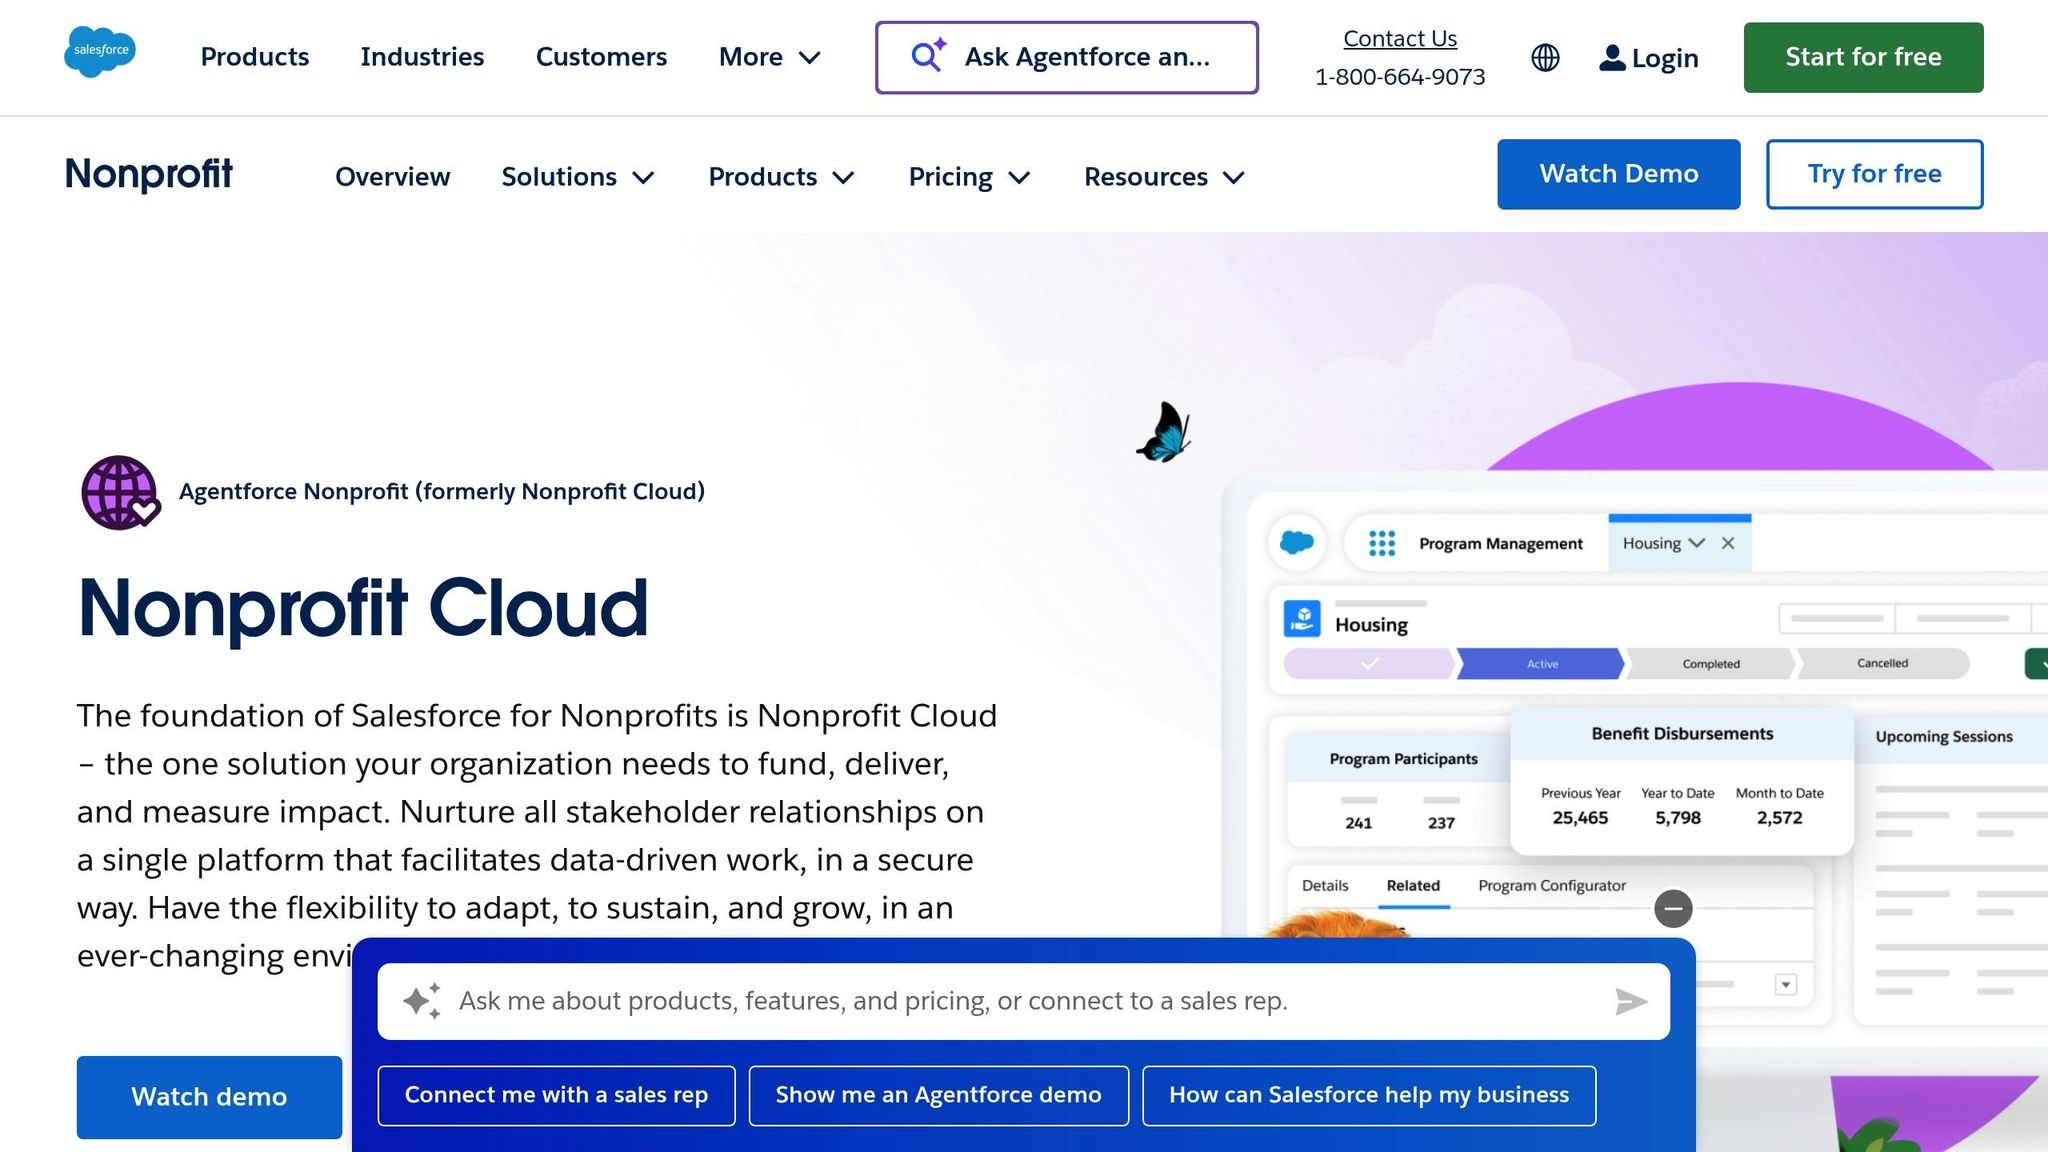Click the Start for free button
The width and height of the screenshot is (2048, 1152).
pyautogui.click(x=1862, y=57)
